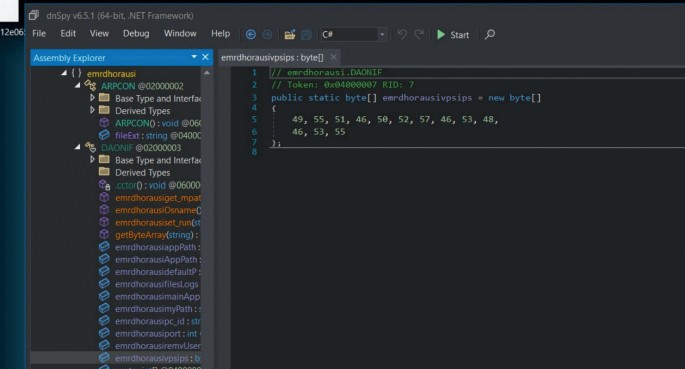Collapse the emrdhorausi namespace node

(64, 73)
